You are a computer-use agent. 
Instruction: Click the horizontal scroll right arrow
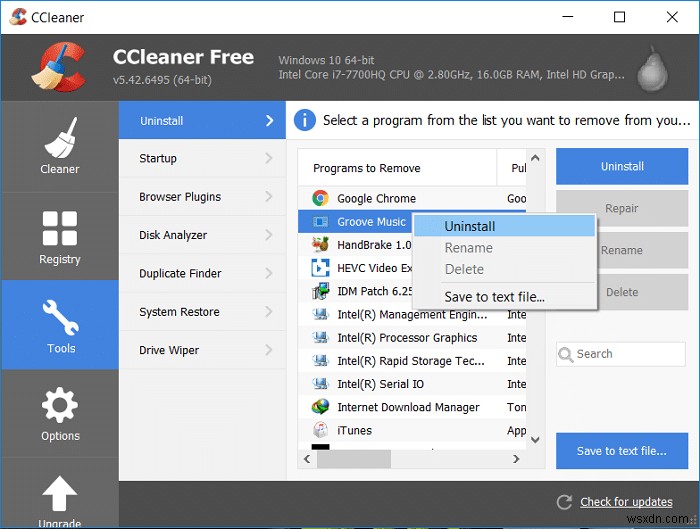516,459
